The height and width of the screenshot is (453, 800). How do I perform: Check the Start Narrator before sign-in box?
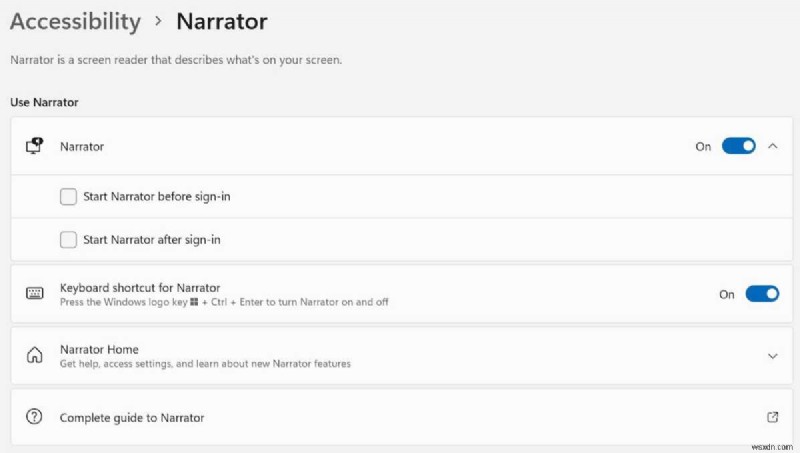pyautogui.click(x=68, y=197)
